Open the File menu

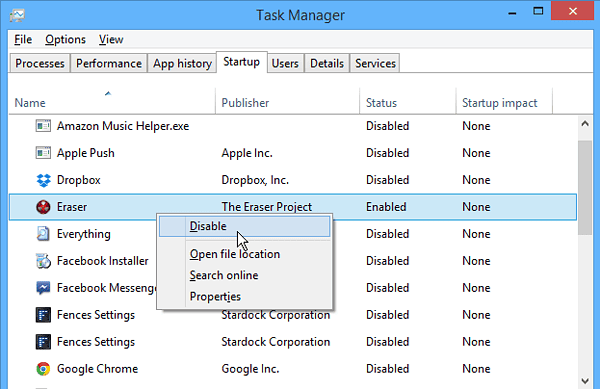(x=23, y=39)
